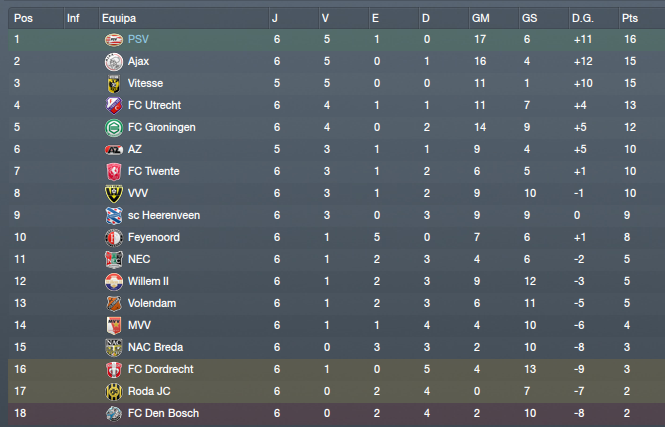Select the Roda JC club logo
Viewport: 665px width, 427px height.
click(x=112, y=392)
